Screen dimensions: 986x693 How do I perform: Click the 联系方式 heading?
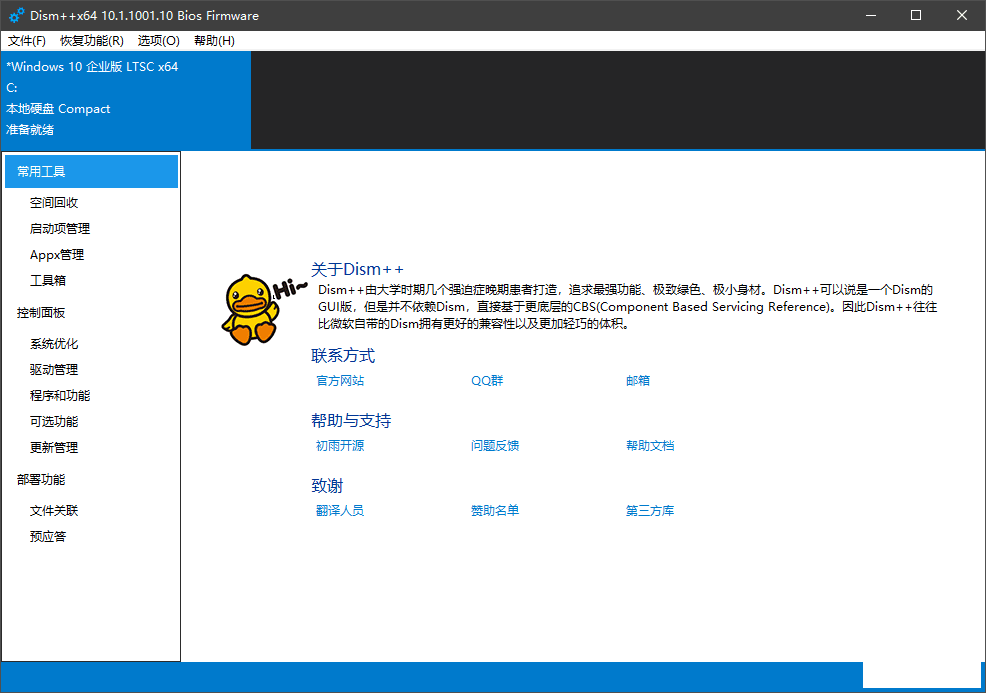click(x=343, y=355)
